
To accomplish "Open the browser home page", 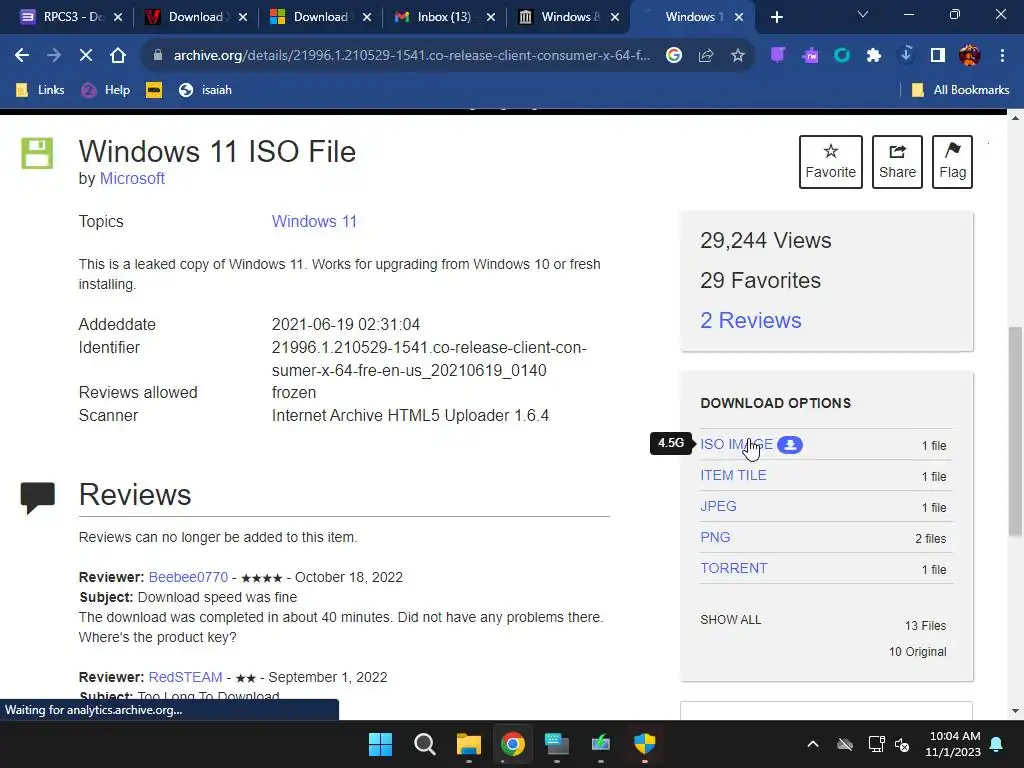I will tap(118, 56).
